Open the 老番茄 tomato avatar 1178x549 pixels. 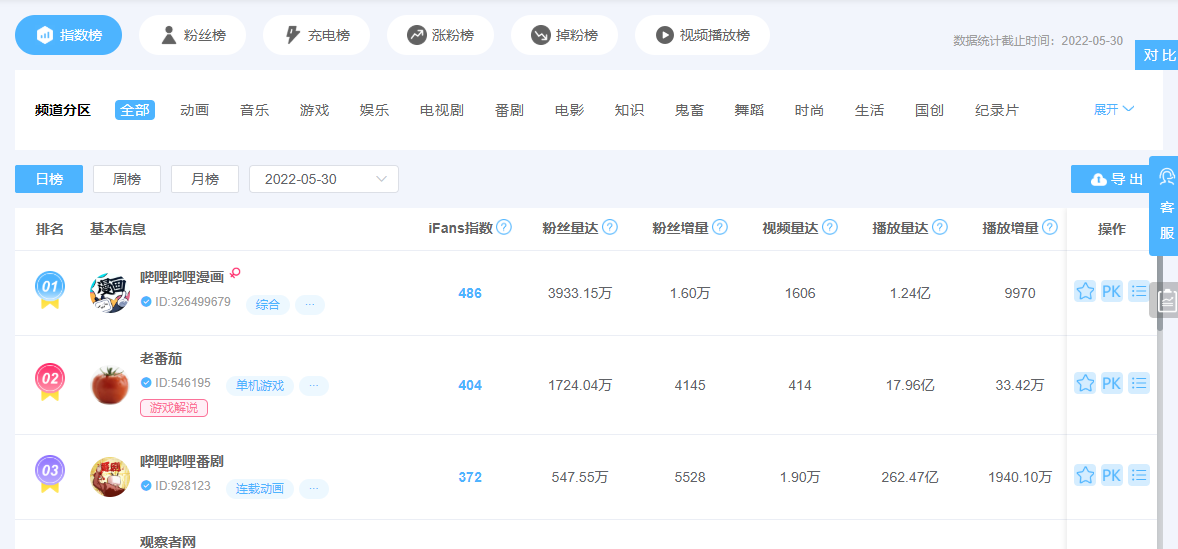(x=110, y=385)
